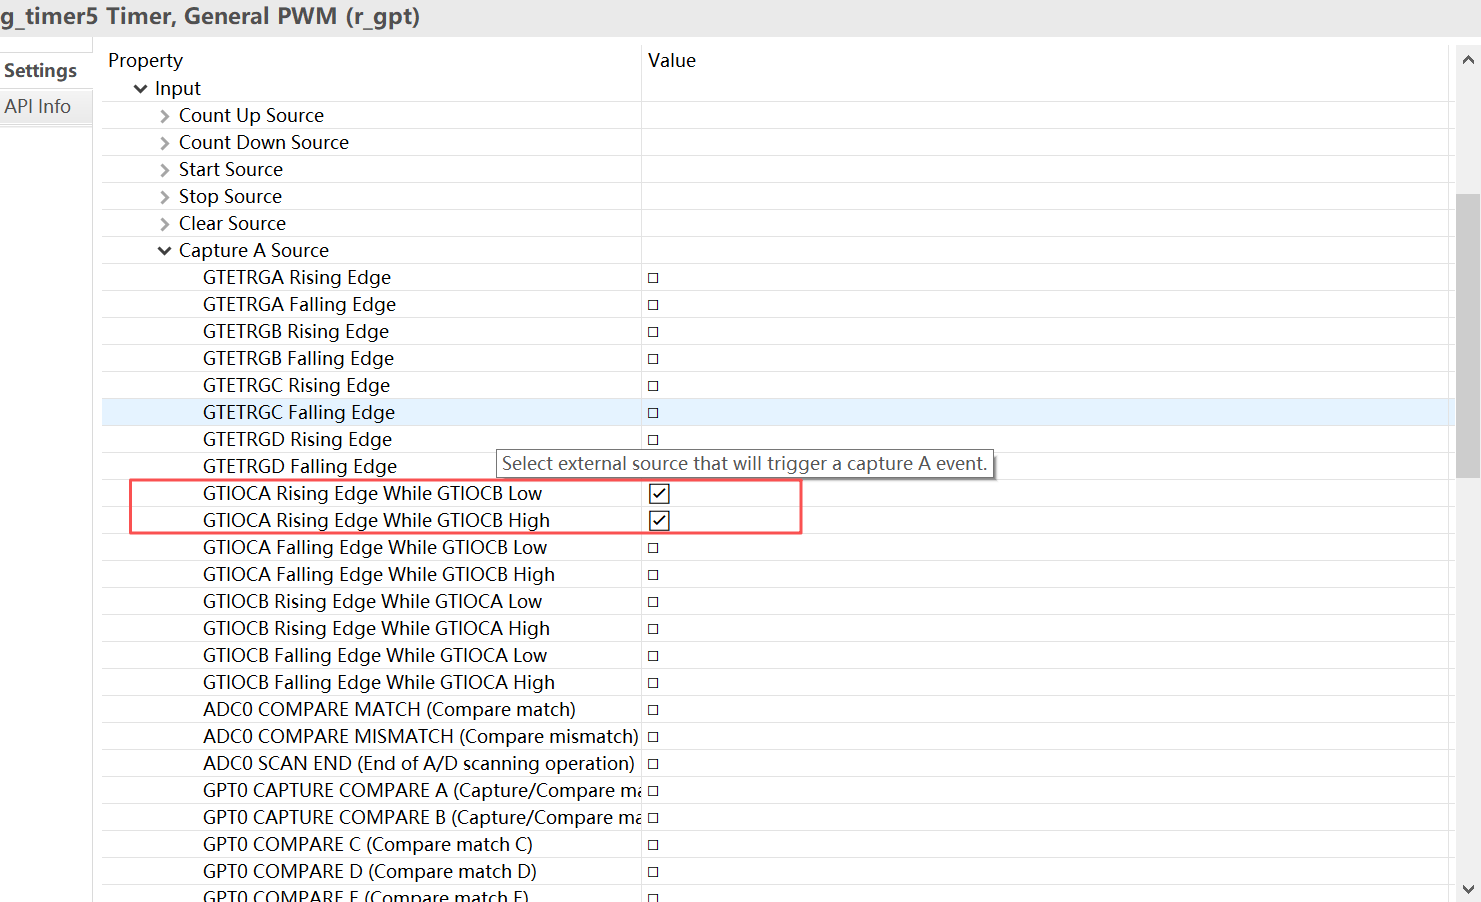Click the scrollbar up arrow
Viewport: 1481px width, 902px height.
[x=1468, y=60]
